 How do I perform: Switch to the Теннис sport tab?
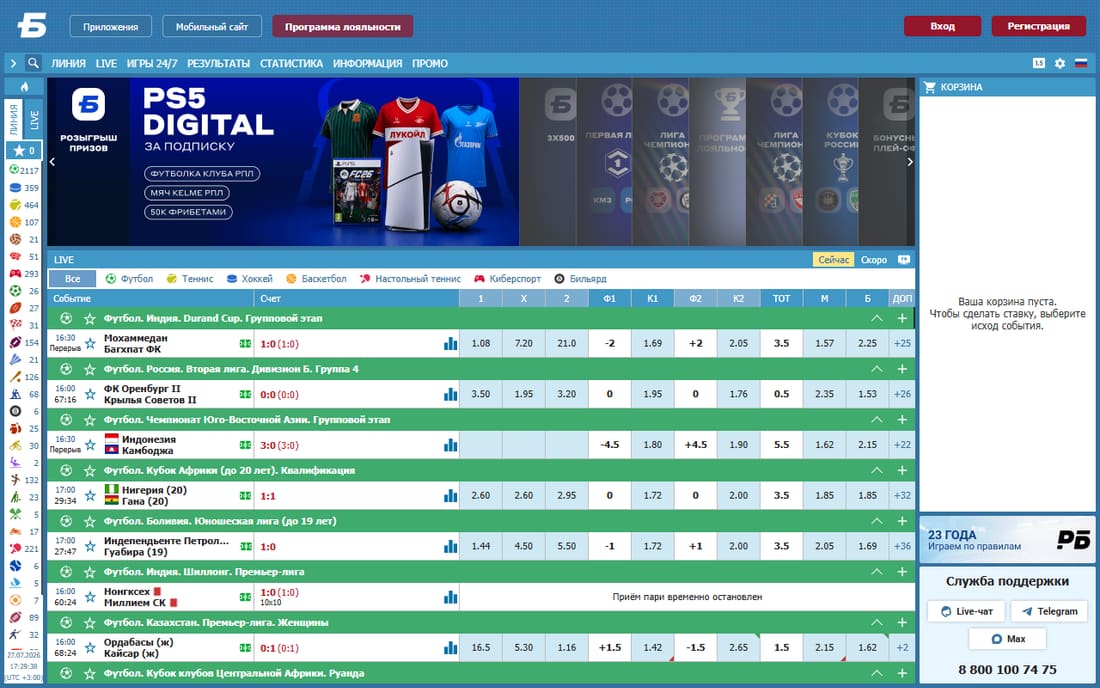point(190,279)
